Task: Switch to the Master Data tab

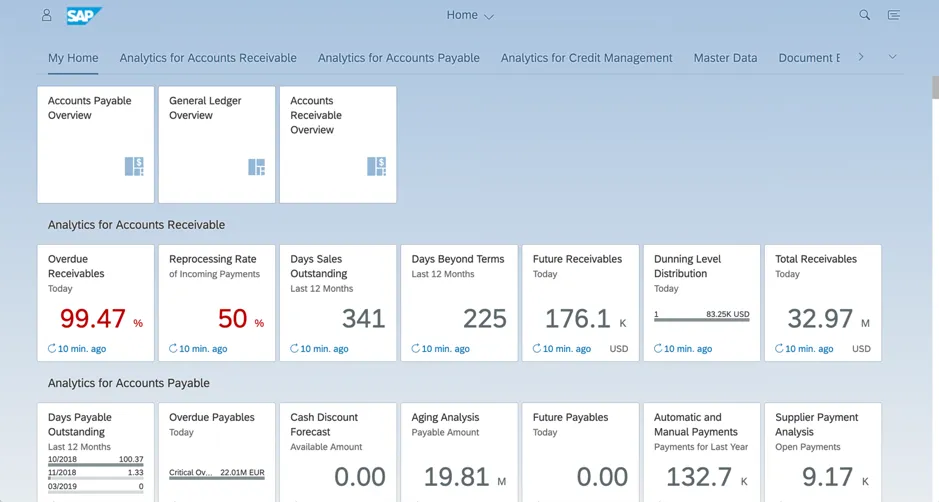Action: 725,58
